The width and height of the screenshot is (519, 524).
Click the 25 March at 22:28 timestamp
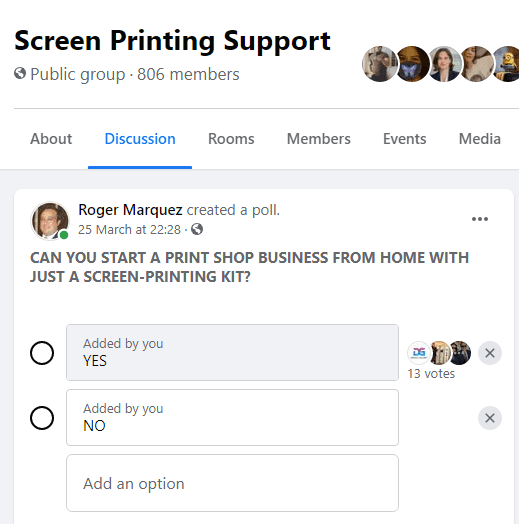click(129, 230)
